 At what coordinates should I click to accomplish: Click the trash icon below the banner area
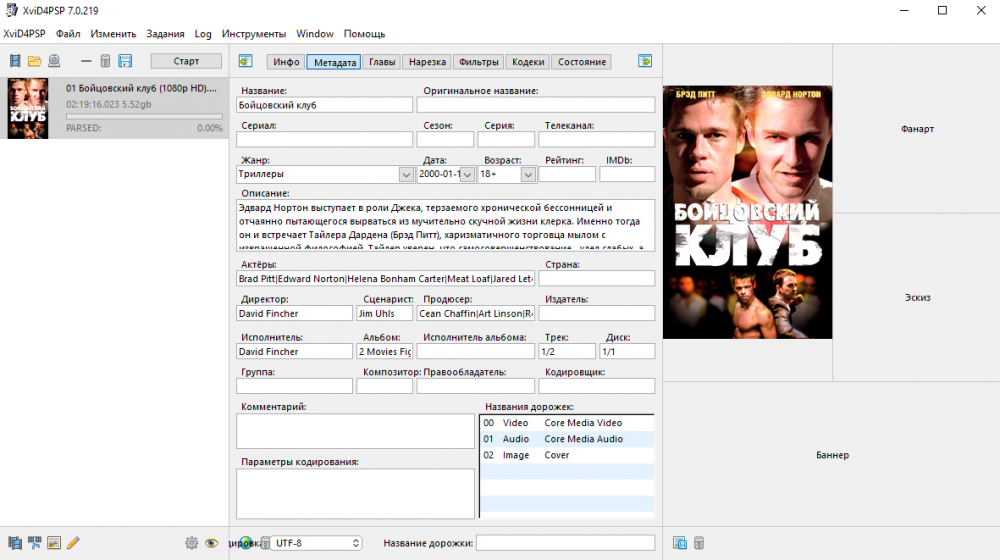point(699,543)
